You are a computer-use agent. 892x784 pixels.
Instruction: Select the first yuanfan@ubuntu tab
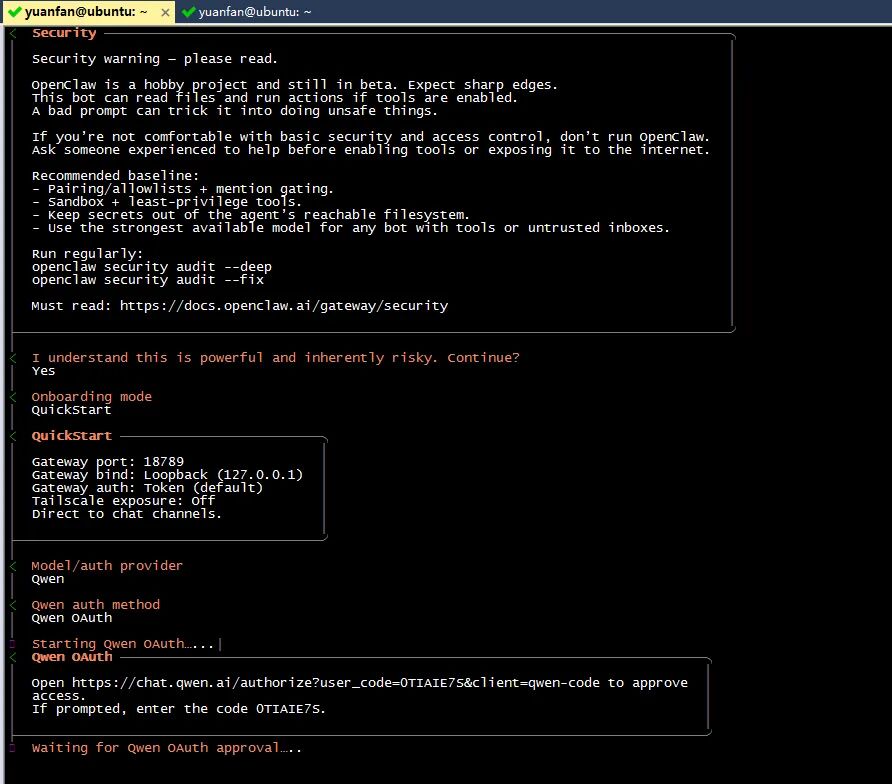[86, 12]
